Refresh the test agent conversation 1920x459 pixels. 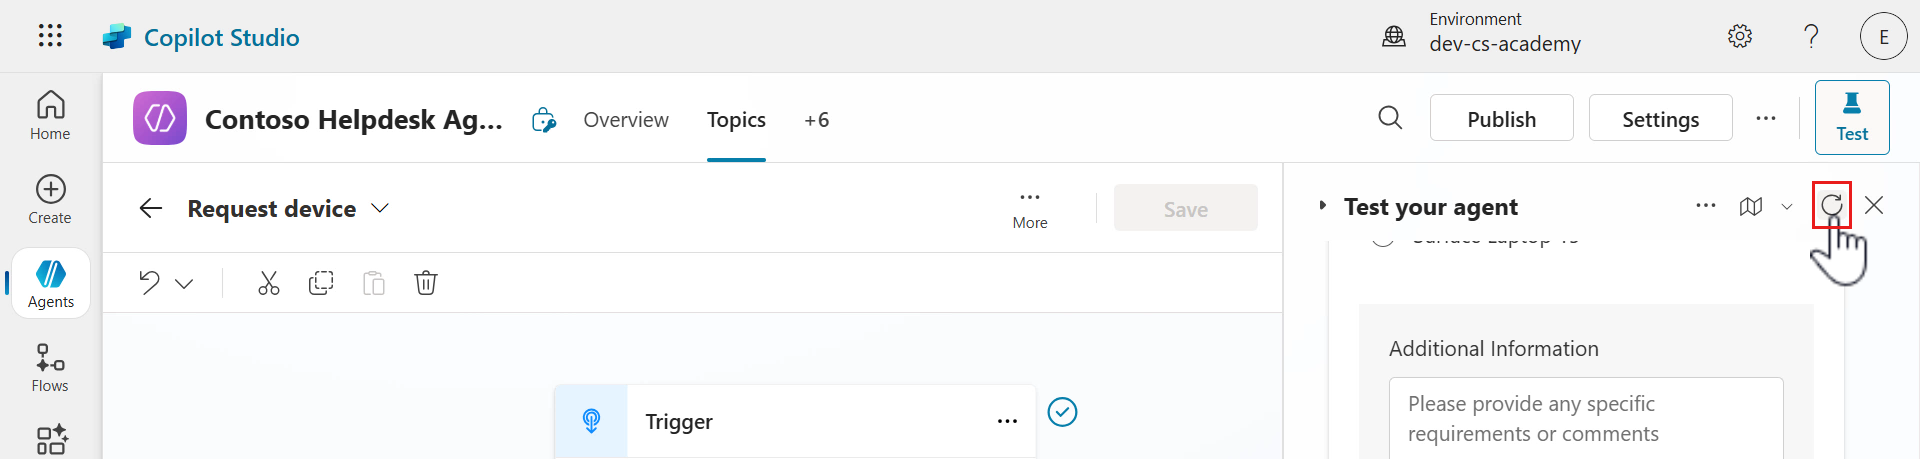[1831, 206]
